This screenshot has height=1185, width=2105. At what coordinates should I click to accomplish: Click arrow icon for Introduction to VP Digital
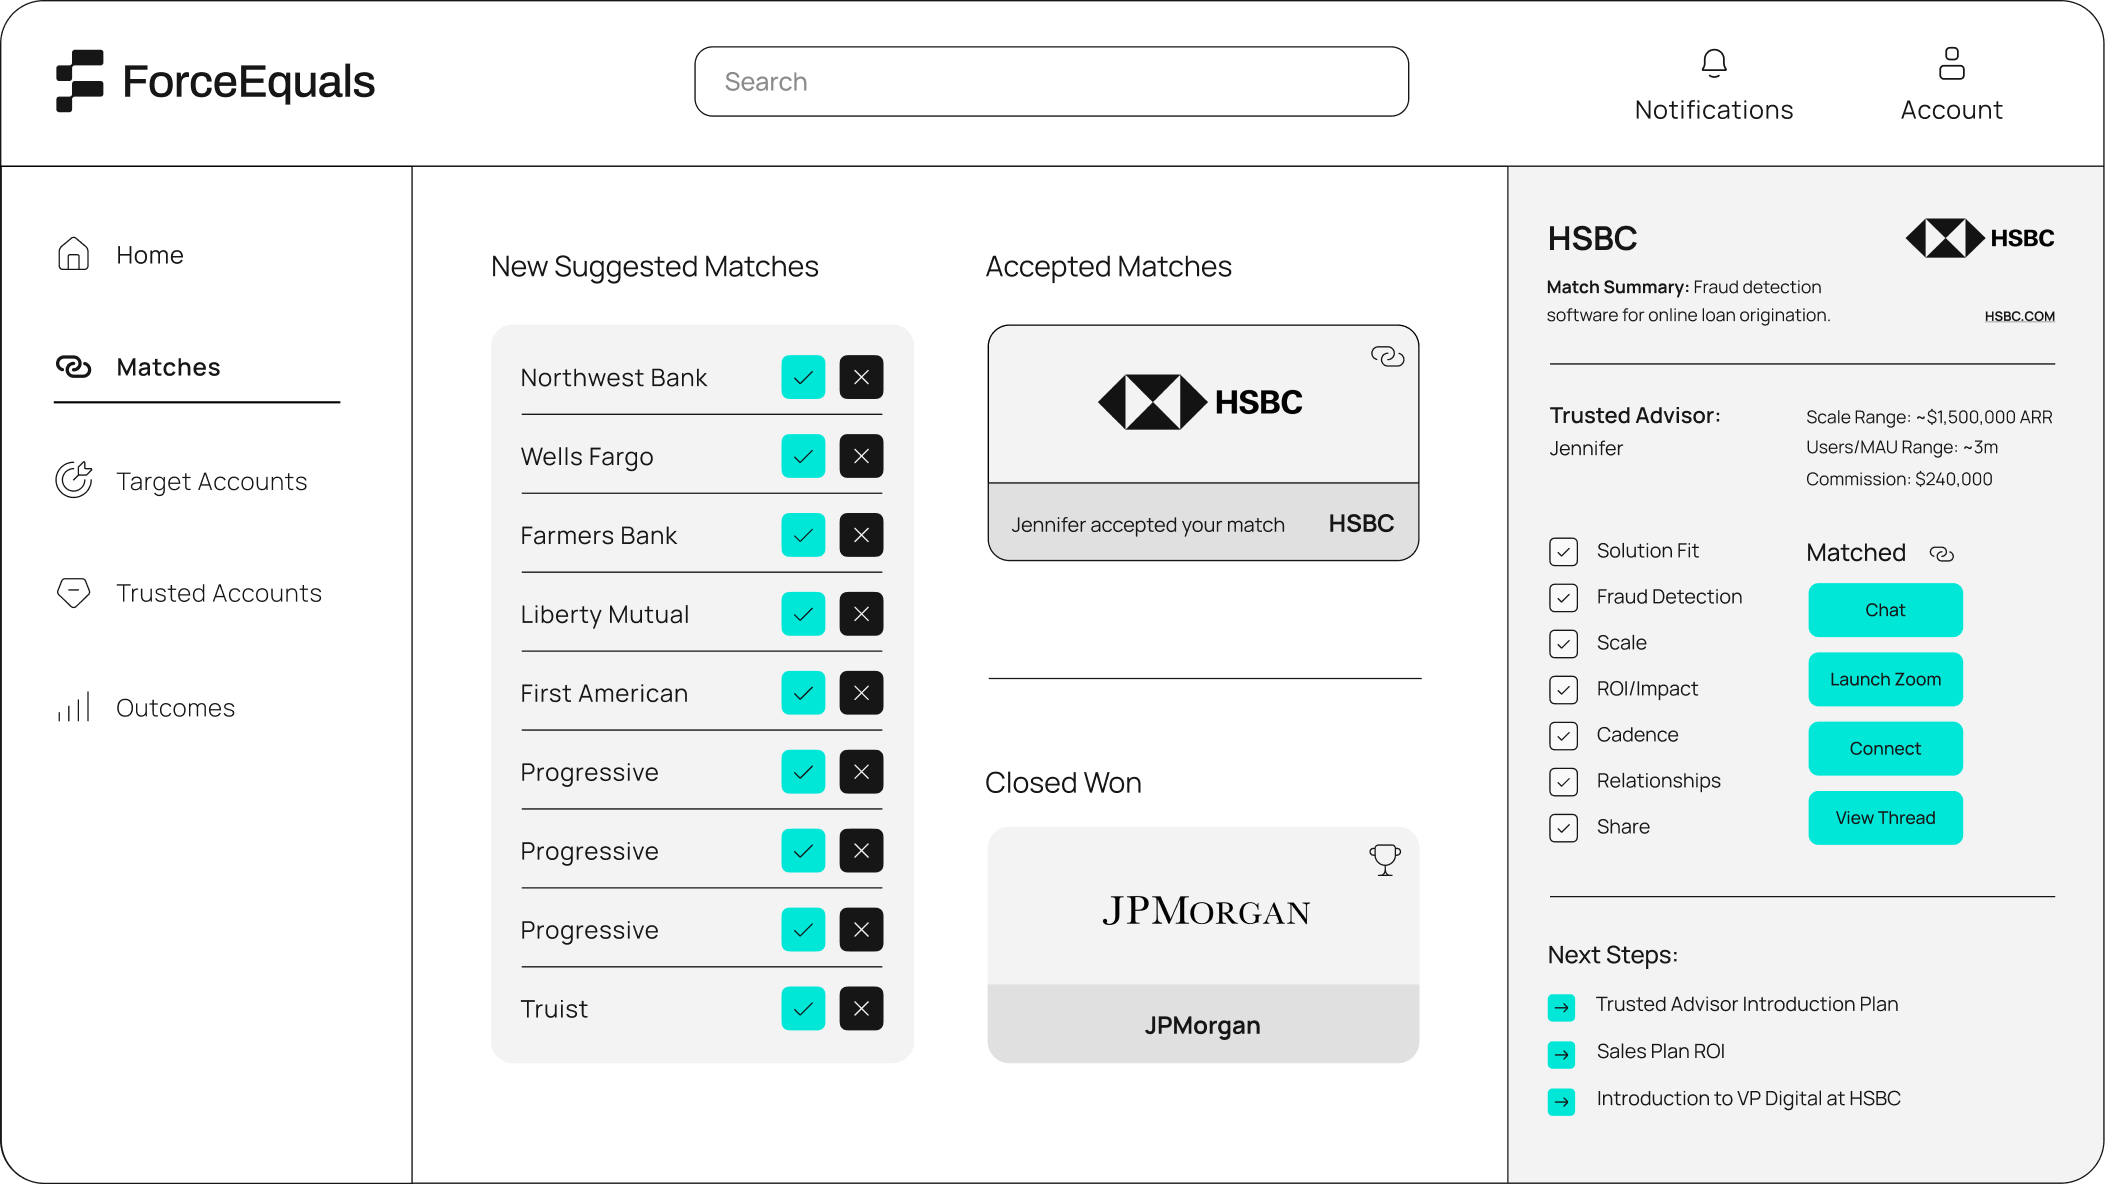tap(1561, 1101)
